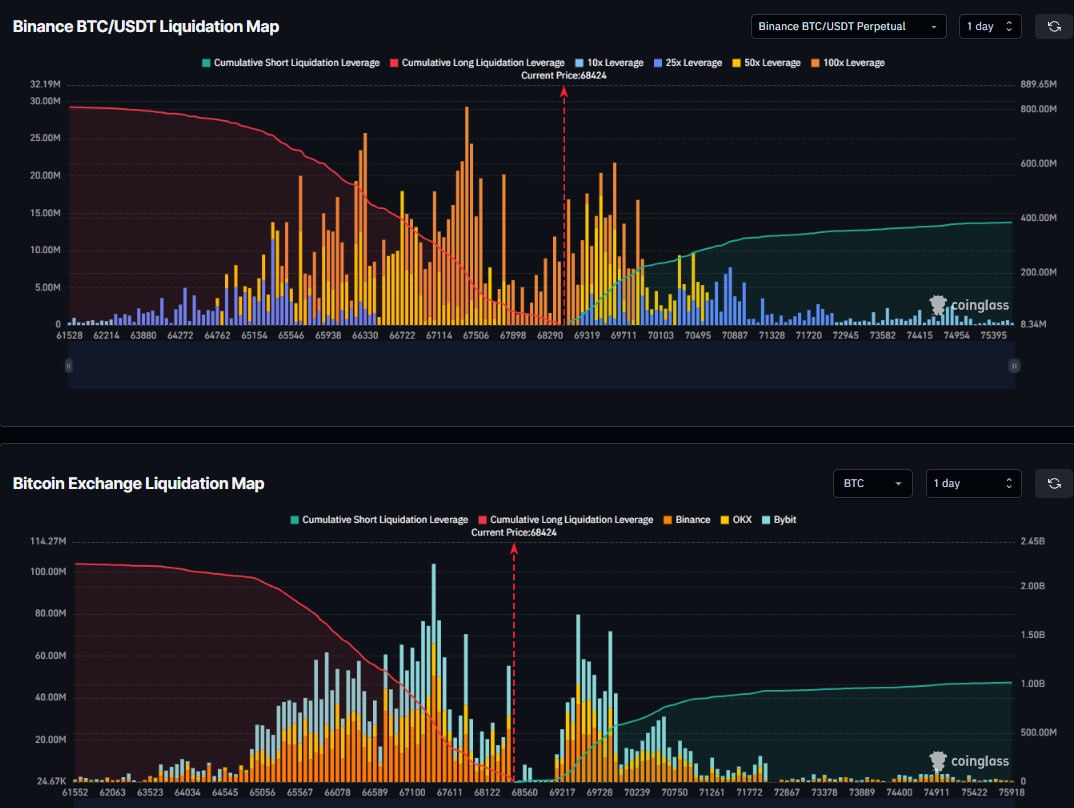Click coinglass watermark logo in top chart
Screen dimensions: 1074x808
pos(969,305)
